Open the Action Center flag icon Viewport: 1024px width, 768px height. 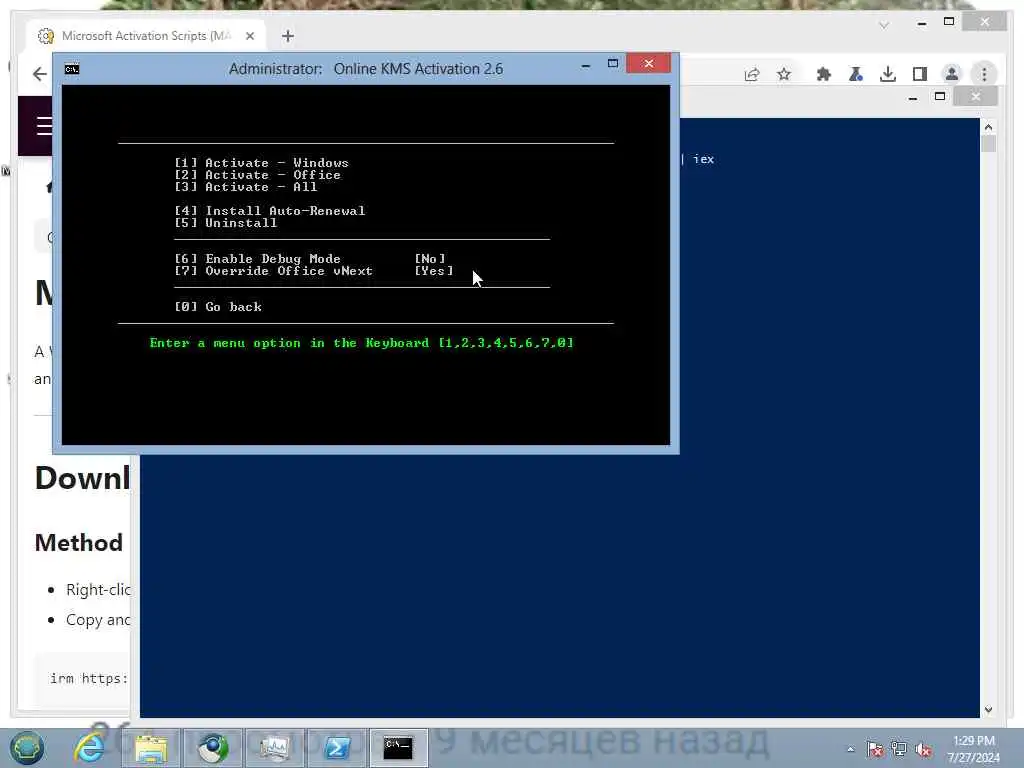coord(875,749)
